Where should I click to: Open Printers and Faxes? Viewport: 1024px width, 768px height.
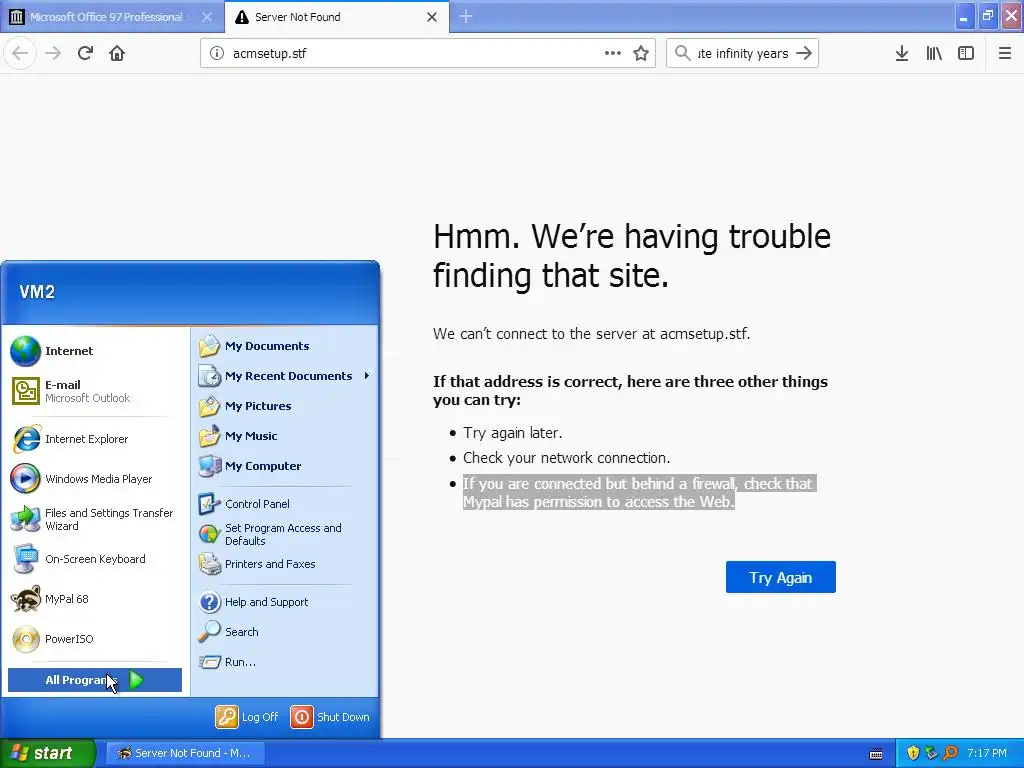285,564
